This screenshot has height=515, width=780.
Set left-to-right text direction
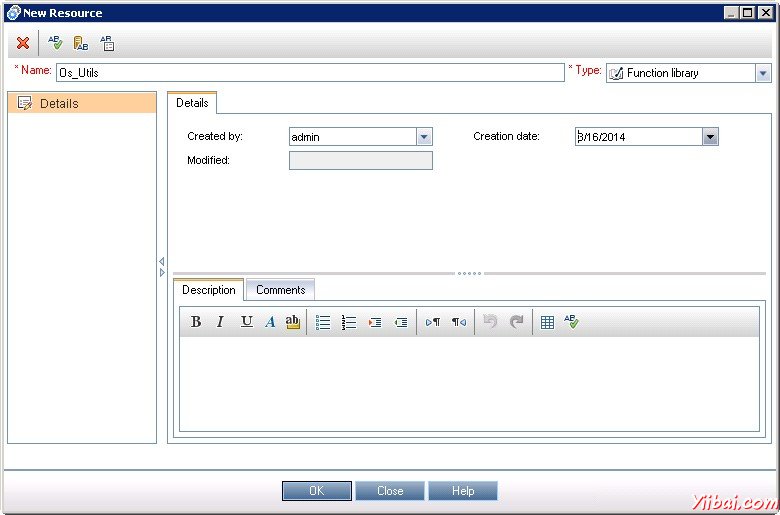[x=433, y=322]
